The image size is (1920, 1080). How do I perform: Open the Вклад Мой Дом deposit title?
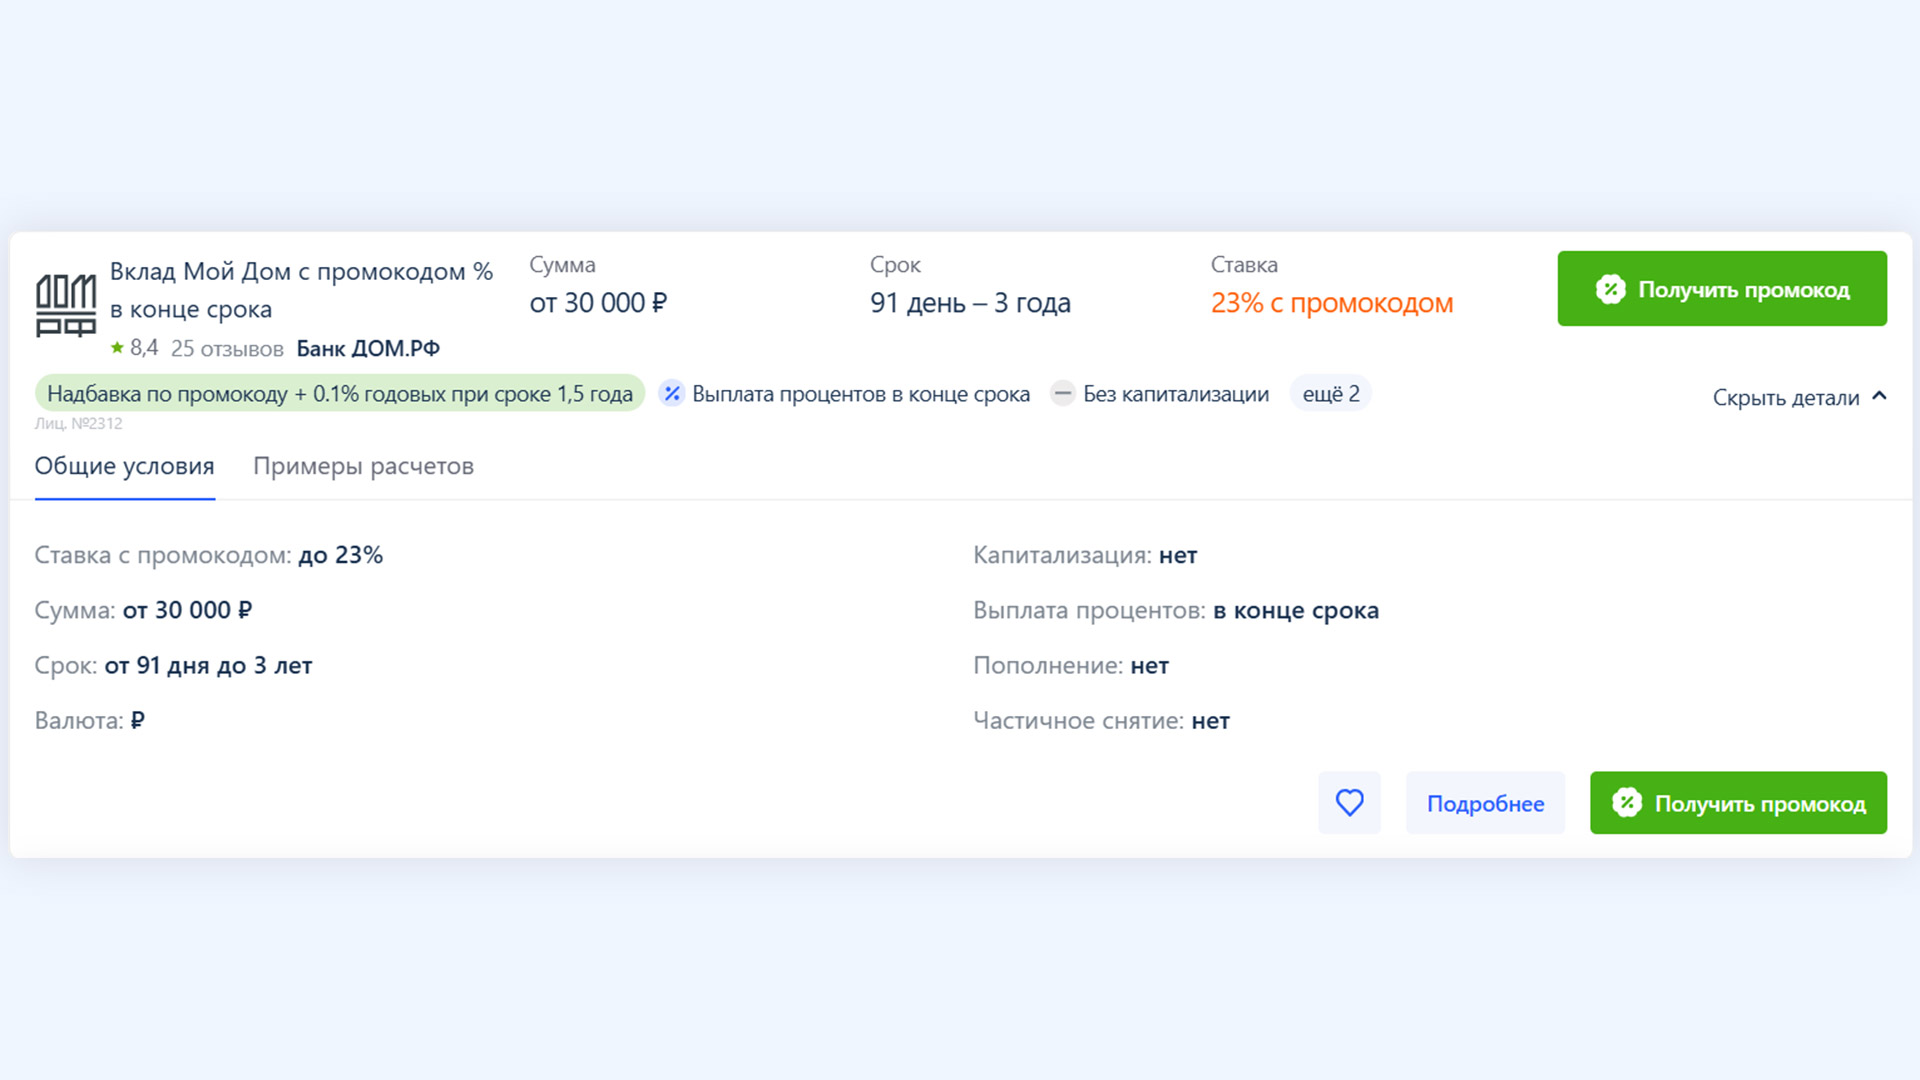tap(301, 290)
